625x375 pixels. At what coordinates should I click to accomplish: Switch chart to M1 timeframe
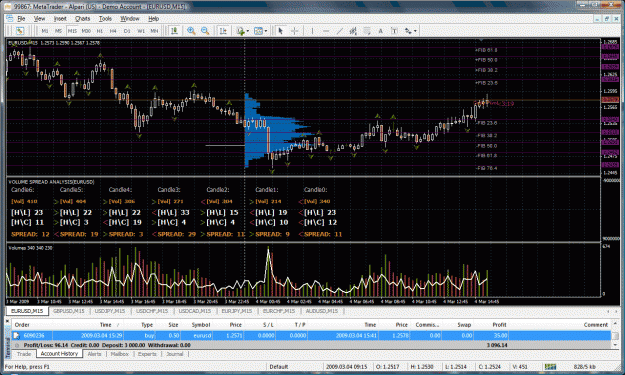click(x=45, y=31)
